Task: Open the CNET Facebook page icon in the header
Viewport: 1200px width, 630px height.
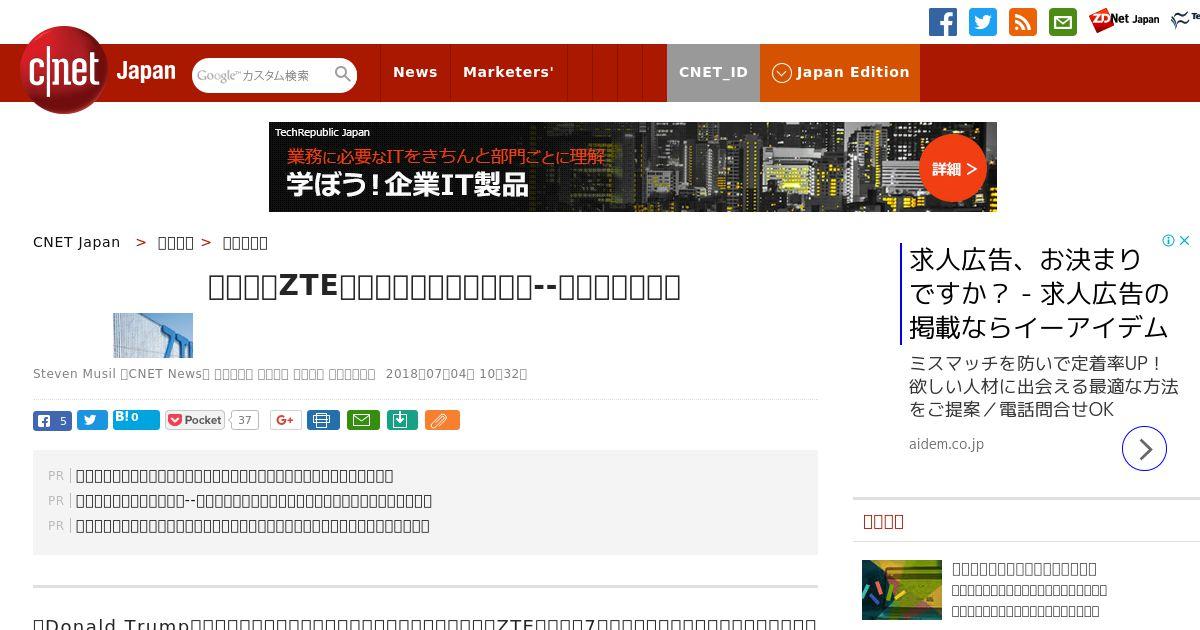Action: coord(943,22)
